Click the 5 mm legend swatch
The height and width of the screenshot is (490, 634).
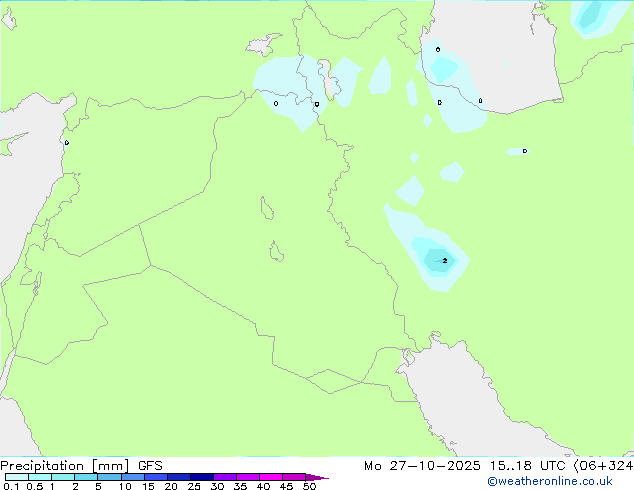click(x=109, y=477)
